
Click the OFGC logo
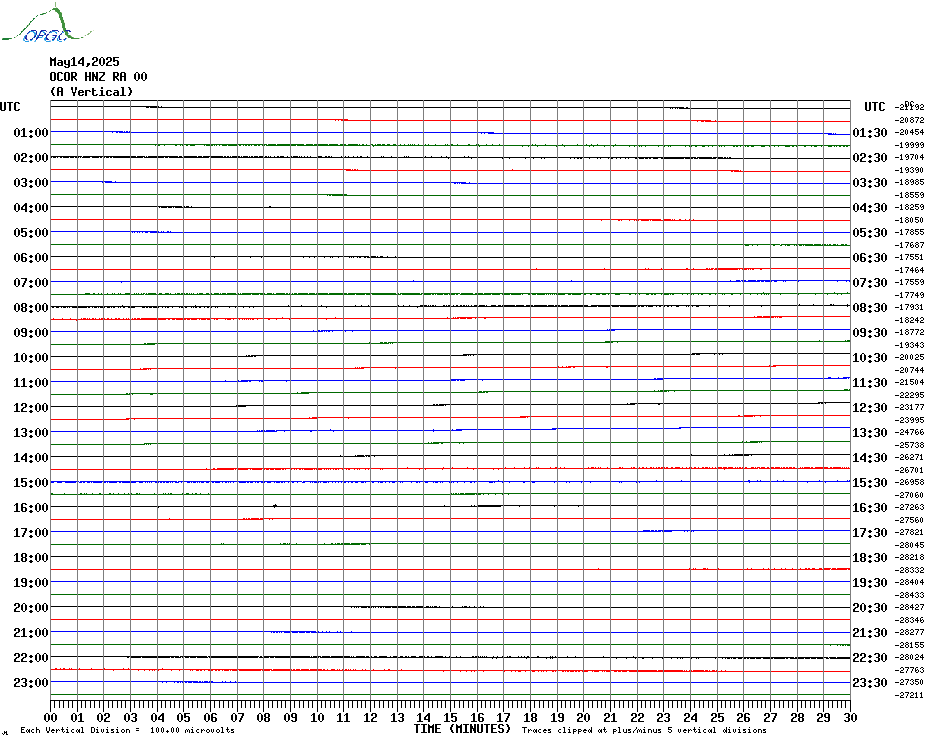click(x=46, y=24)
